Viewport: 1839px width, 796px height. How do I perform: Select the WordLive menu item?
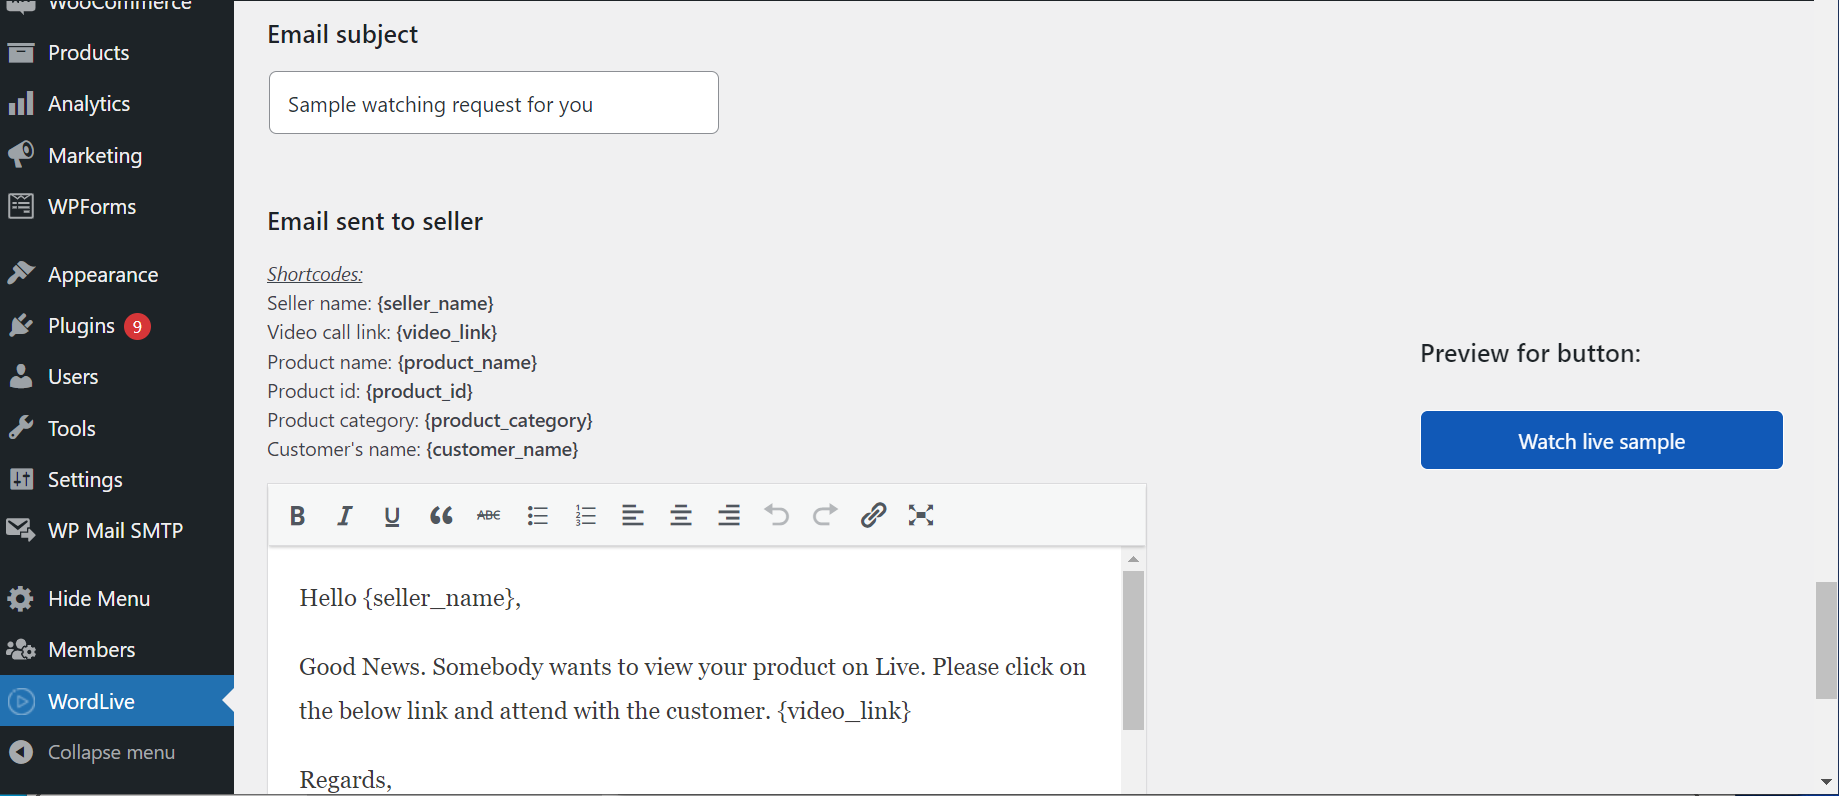[x=117, y=701]
